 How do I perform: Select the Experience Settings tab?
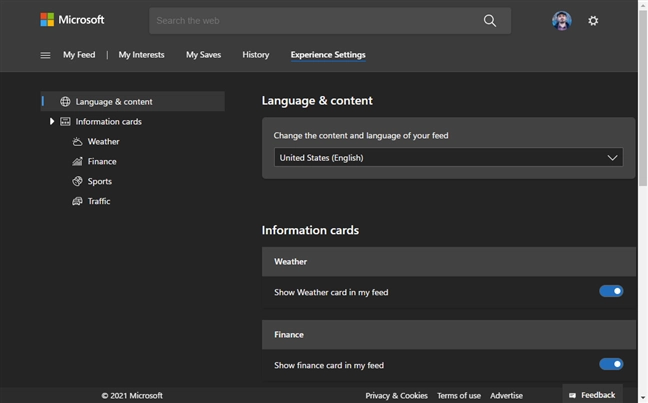tap(328, 55)
